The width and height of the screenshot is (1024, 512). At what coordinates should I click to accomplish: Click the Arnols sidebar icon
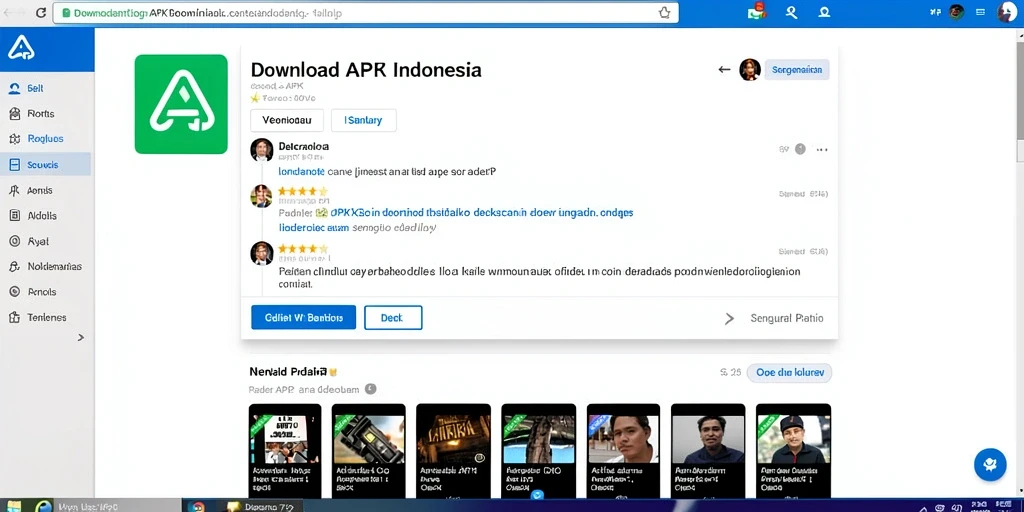coord(14,292)
